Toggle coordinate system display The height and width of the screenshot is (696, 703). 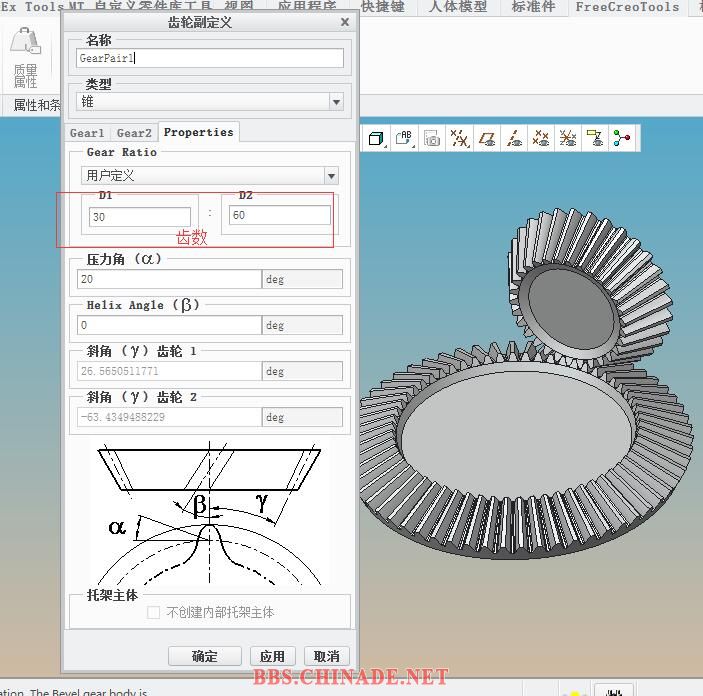(x=568, y=138)
